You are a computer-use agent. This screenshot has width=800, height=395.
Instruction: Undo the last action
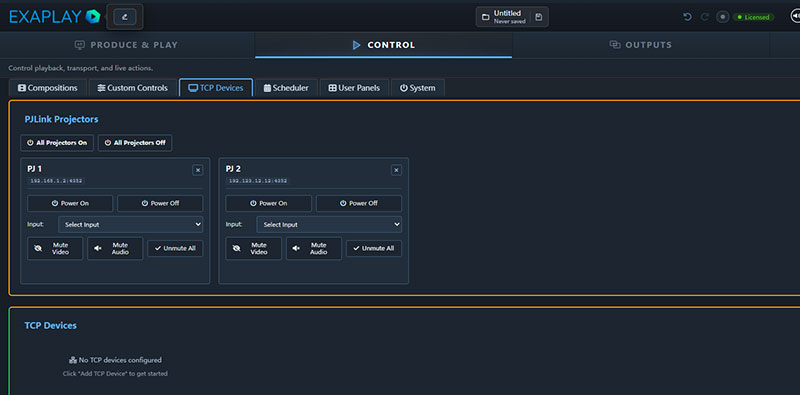pyautogui.click(x=687, y=17)
